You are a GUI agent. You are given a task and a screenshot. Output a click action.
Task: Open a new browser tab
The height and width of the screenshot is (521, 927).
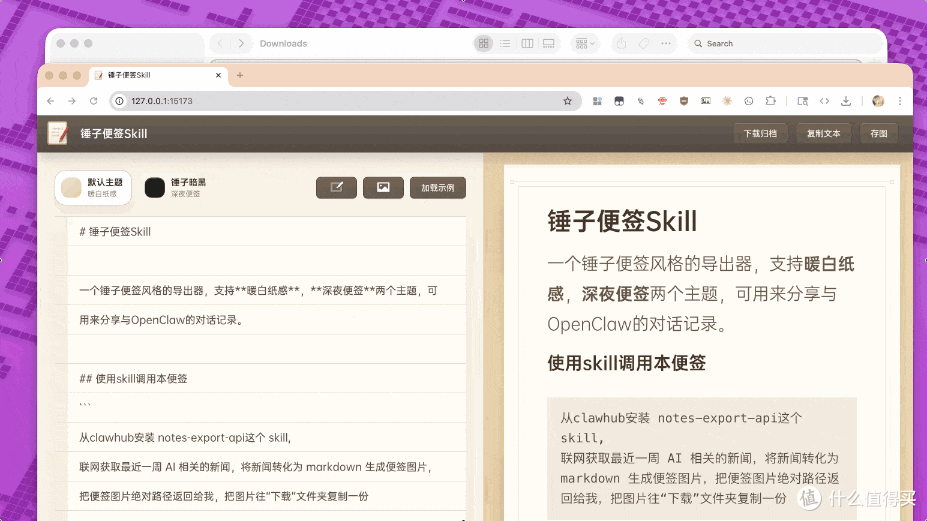pos(239,75)
